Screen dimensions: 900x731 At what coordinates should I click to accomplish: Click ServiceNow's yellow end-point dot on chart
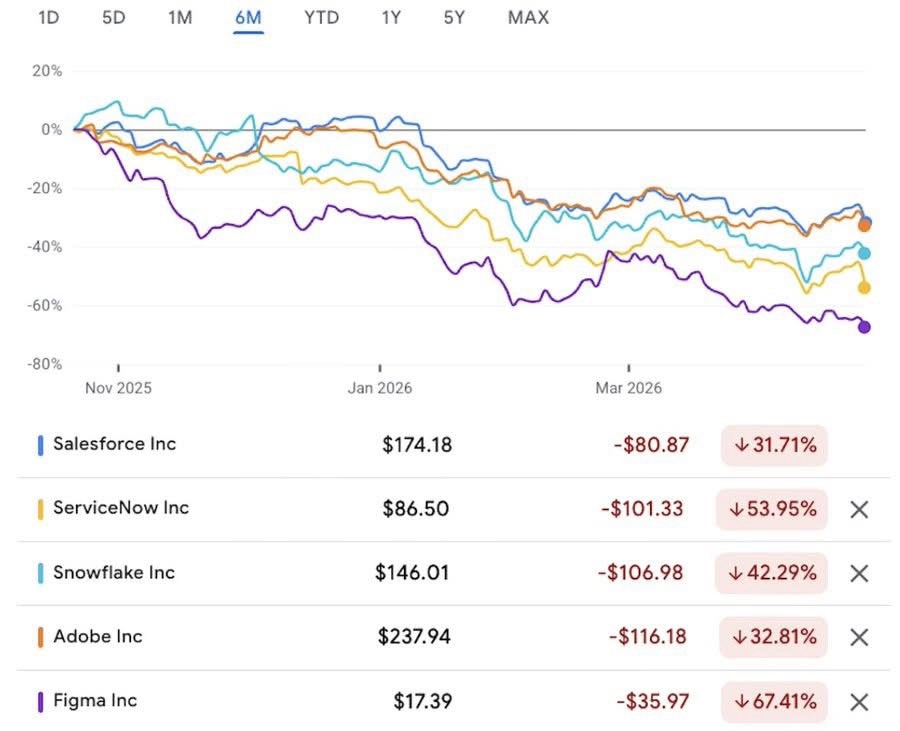[864, 288]
